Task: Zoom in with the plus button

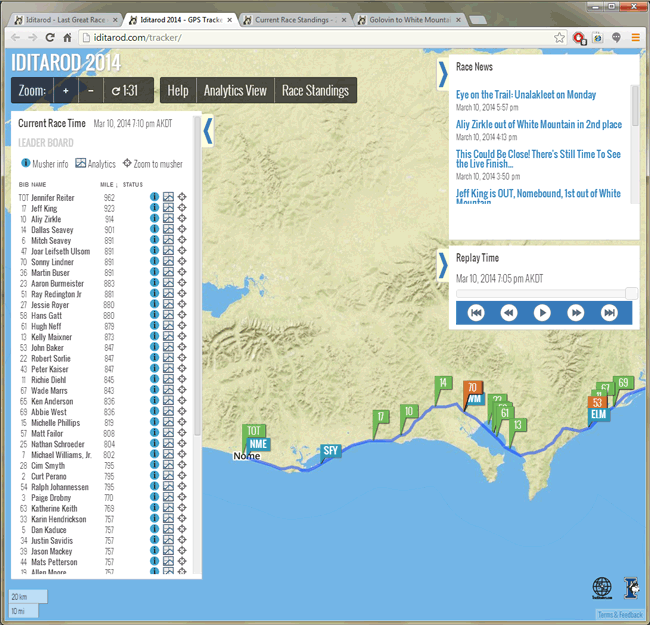Action: tap(65, 90)
